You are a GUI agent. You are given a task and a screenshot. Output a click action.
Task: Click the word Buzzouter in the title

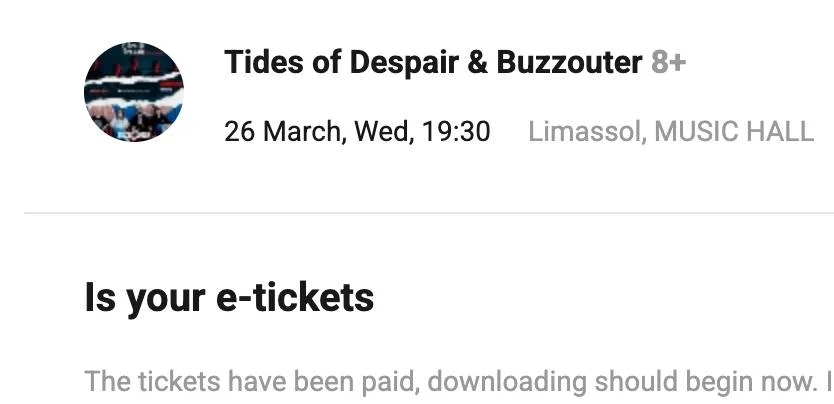coord(569,63)
